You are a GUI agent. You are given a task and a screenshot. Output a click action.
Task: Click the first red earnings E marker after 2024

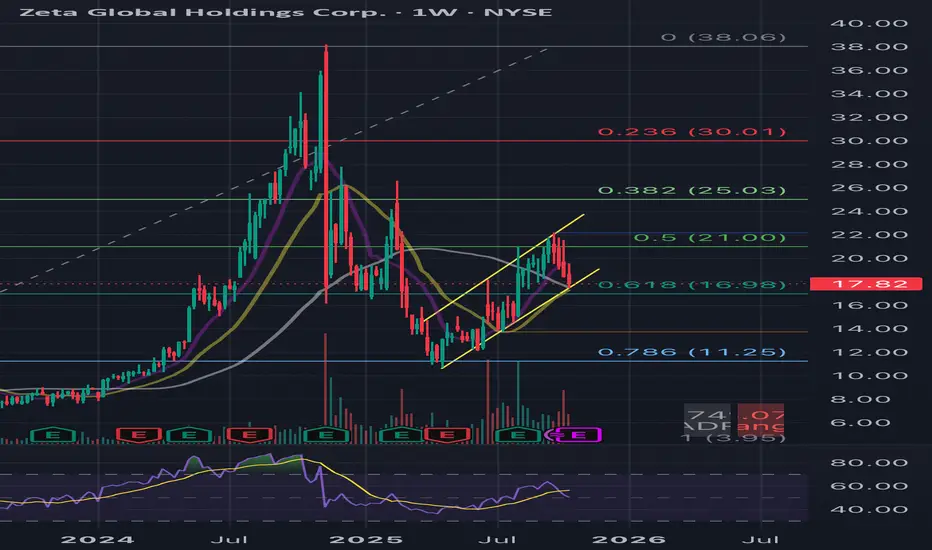coord(138,435)
